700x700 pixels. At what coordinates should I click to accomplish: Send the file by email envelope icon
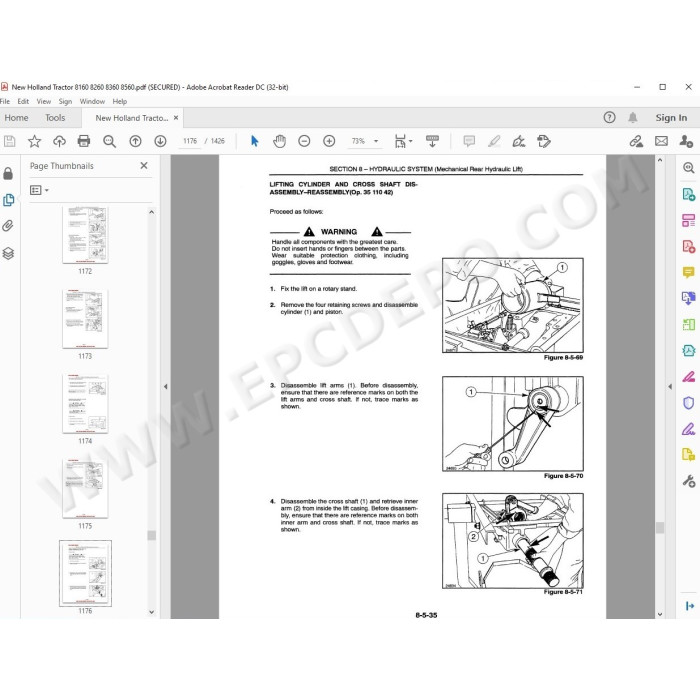tap(661, 142)
